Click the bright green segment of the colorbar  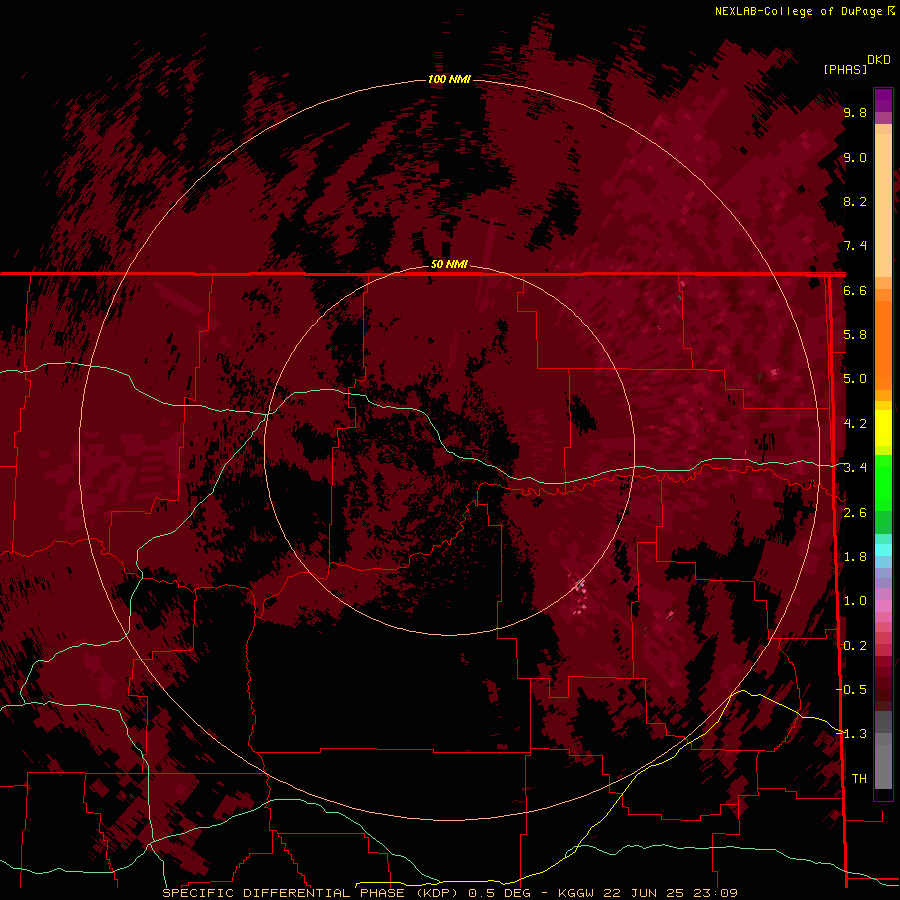(883, 482)
